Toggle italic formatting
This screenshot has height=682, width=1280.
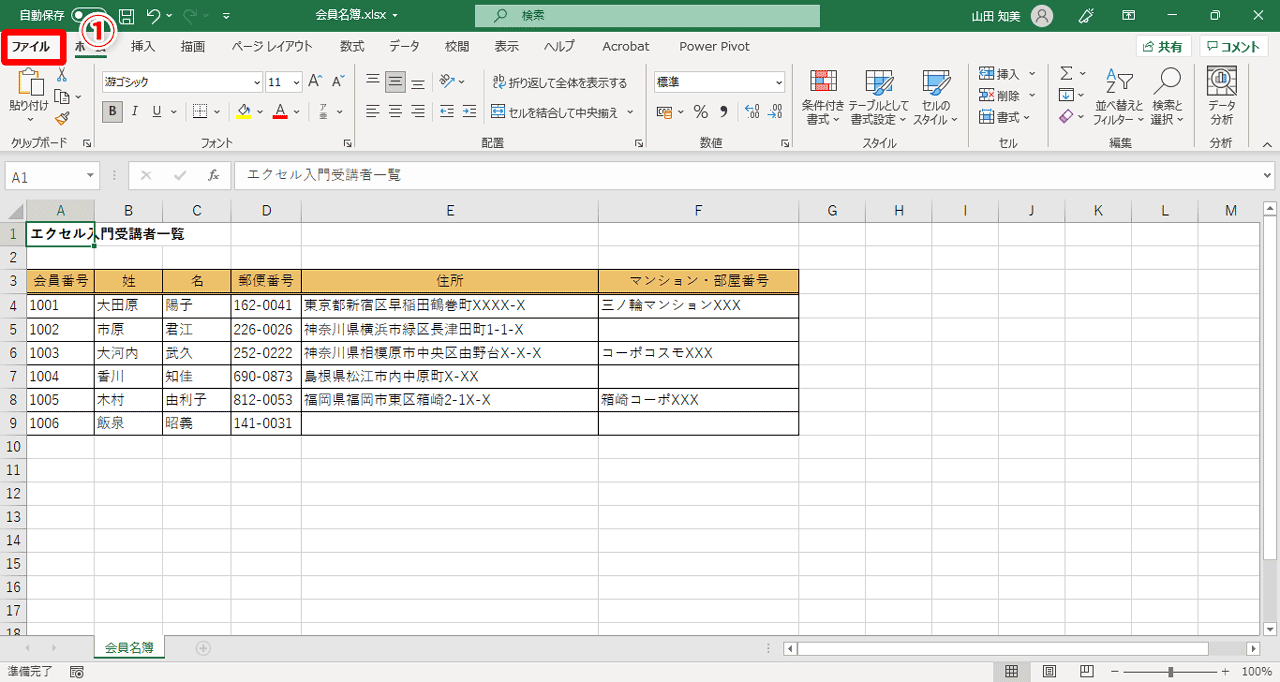coord(133,111)
